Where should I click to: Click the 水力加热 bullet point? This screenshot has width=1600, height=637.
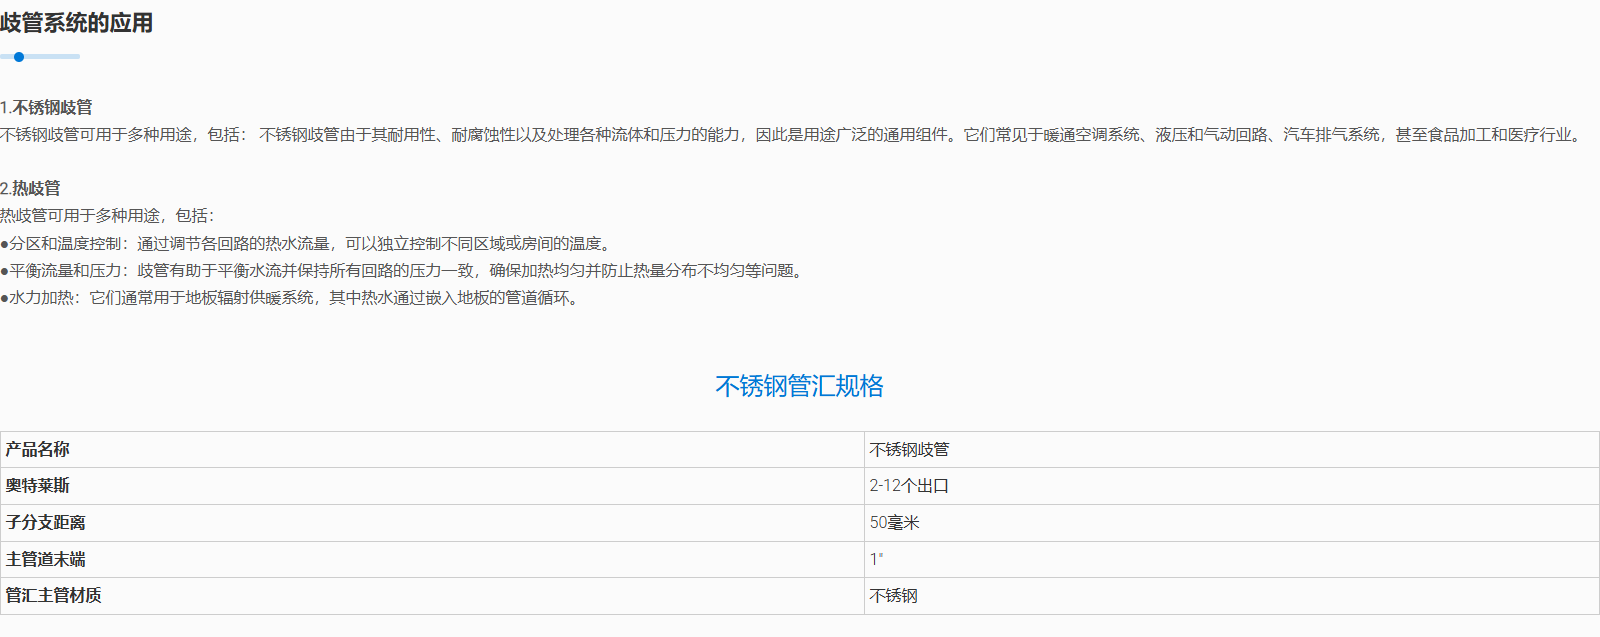(291, 298)
